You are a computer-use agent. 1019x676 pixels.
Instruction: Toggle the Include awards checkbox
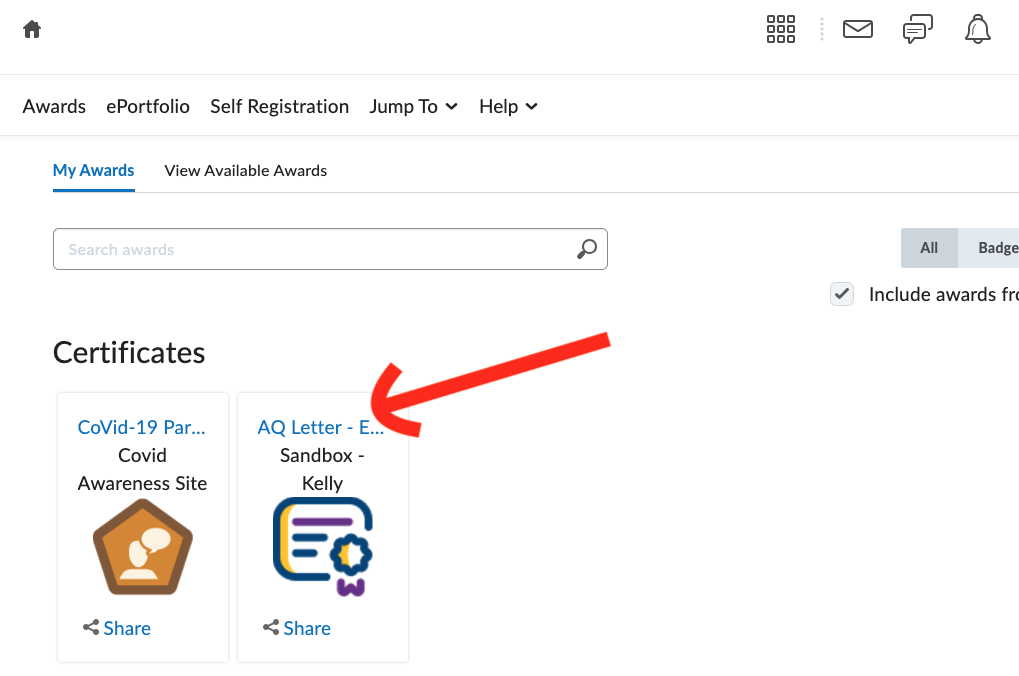tap(842, 294)
